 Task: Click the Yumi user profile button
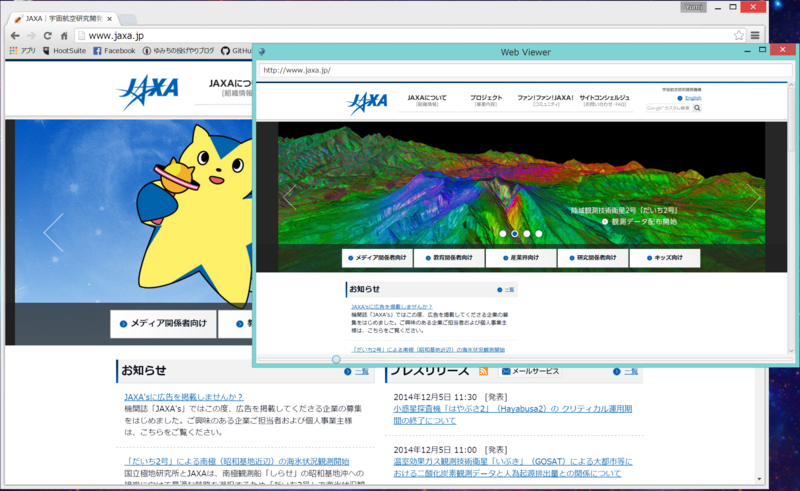[x=693, y=7]
